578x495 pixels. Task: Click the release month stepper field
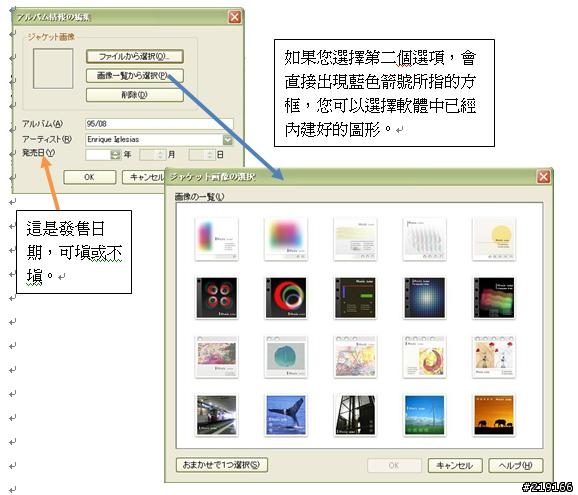(x=152, y=154)
